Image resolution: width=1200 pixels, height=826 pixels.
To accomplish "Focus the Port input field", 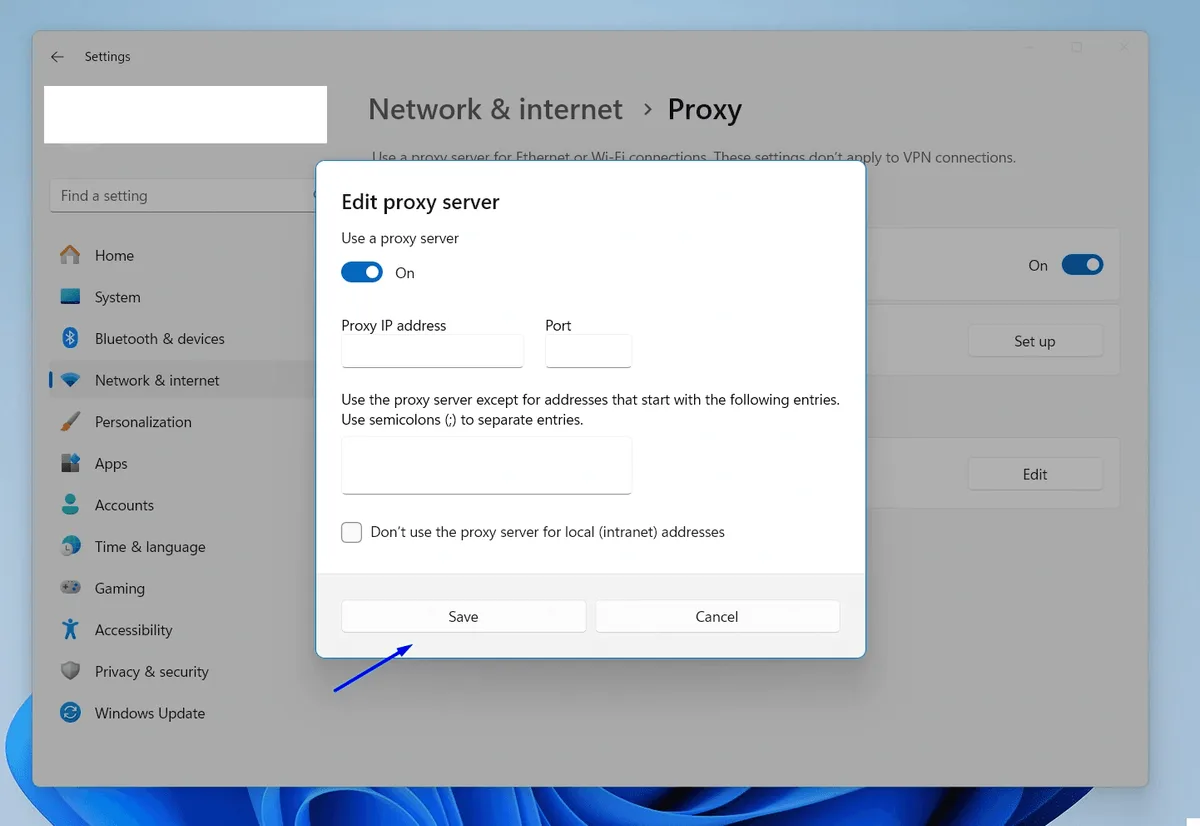I will [x=588, y=351].
